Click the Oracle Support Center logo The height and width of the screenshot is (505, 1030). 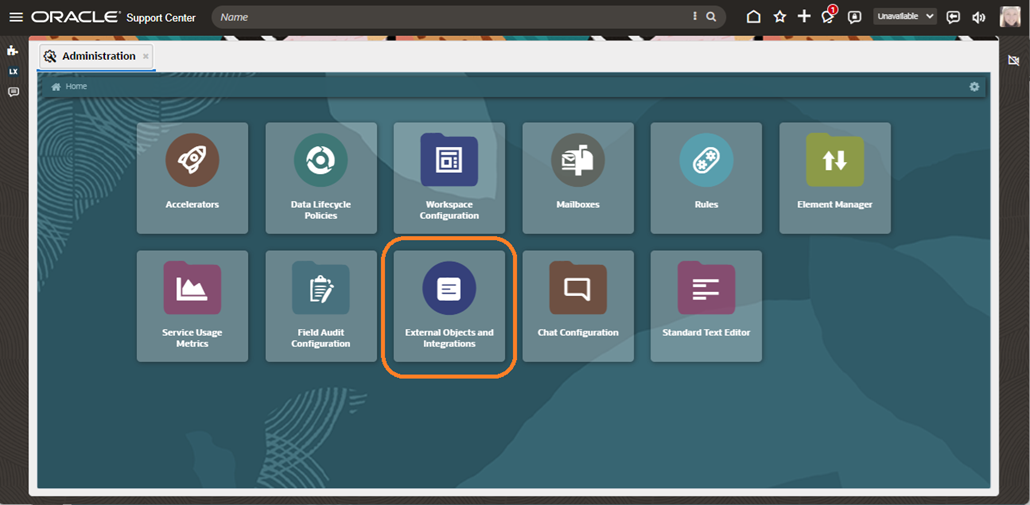point(114,17)
